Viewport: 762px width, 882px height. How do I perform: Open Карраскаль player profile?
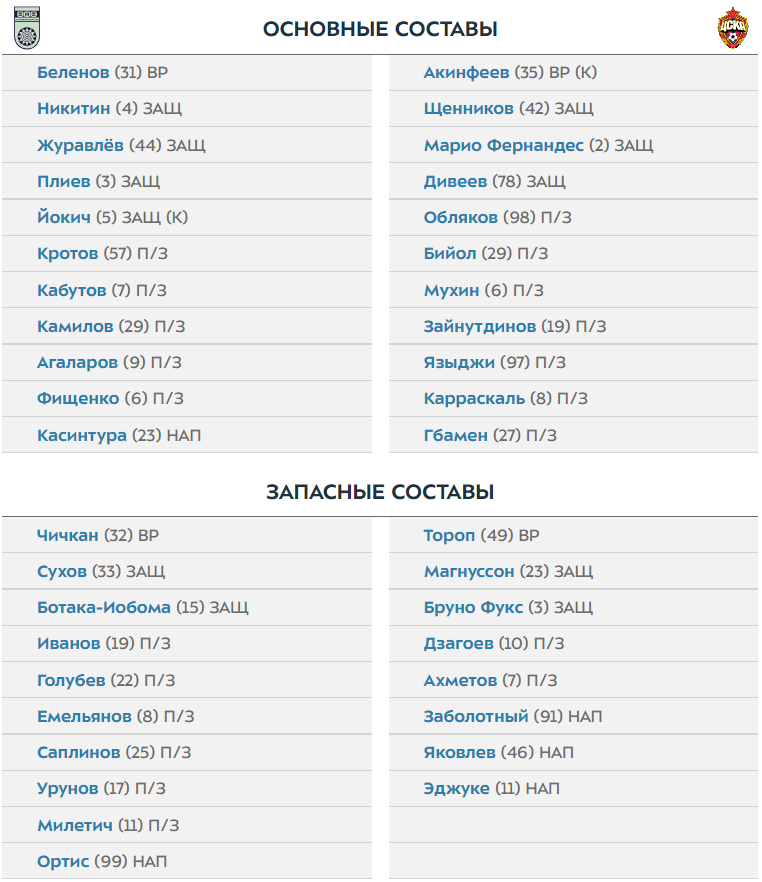[474, 398]
